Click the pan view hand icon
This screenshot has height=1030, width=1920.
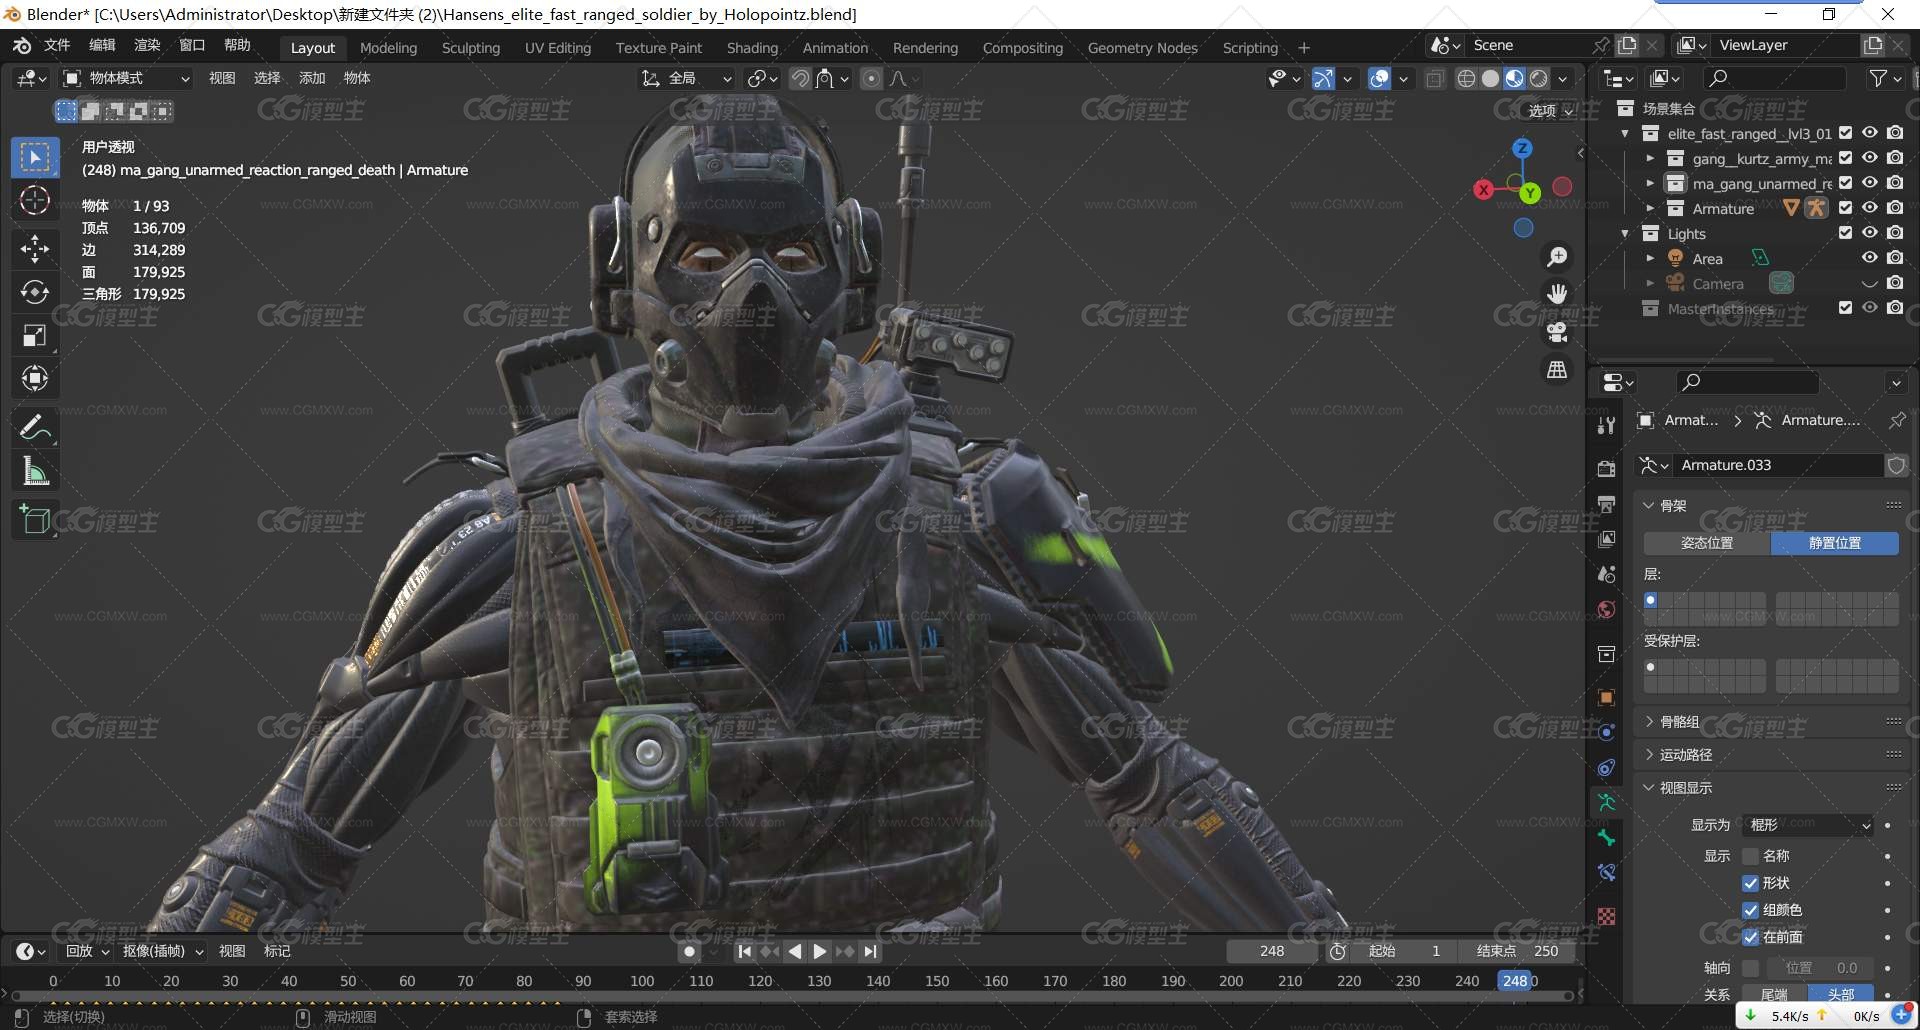[x=1557, y=294]
